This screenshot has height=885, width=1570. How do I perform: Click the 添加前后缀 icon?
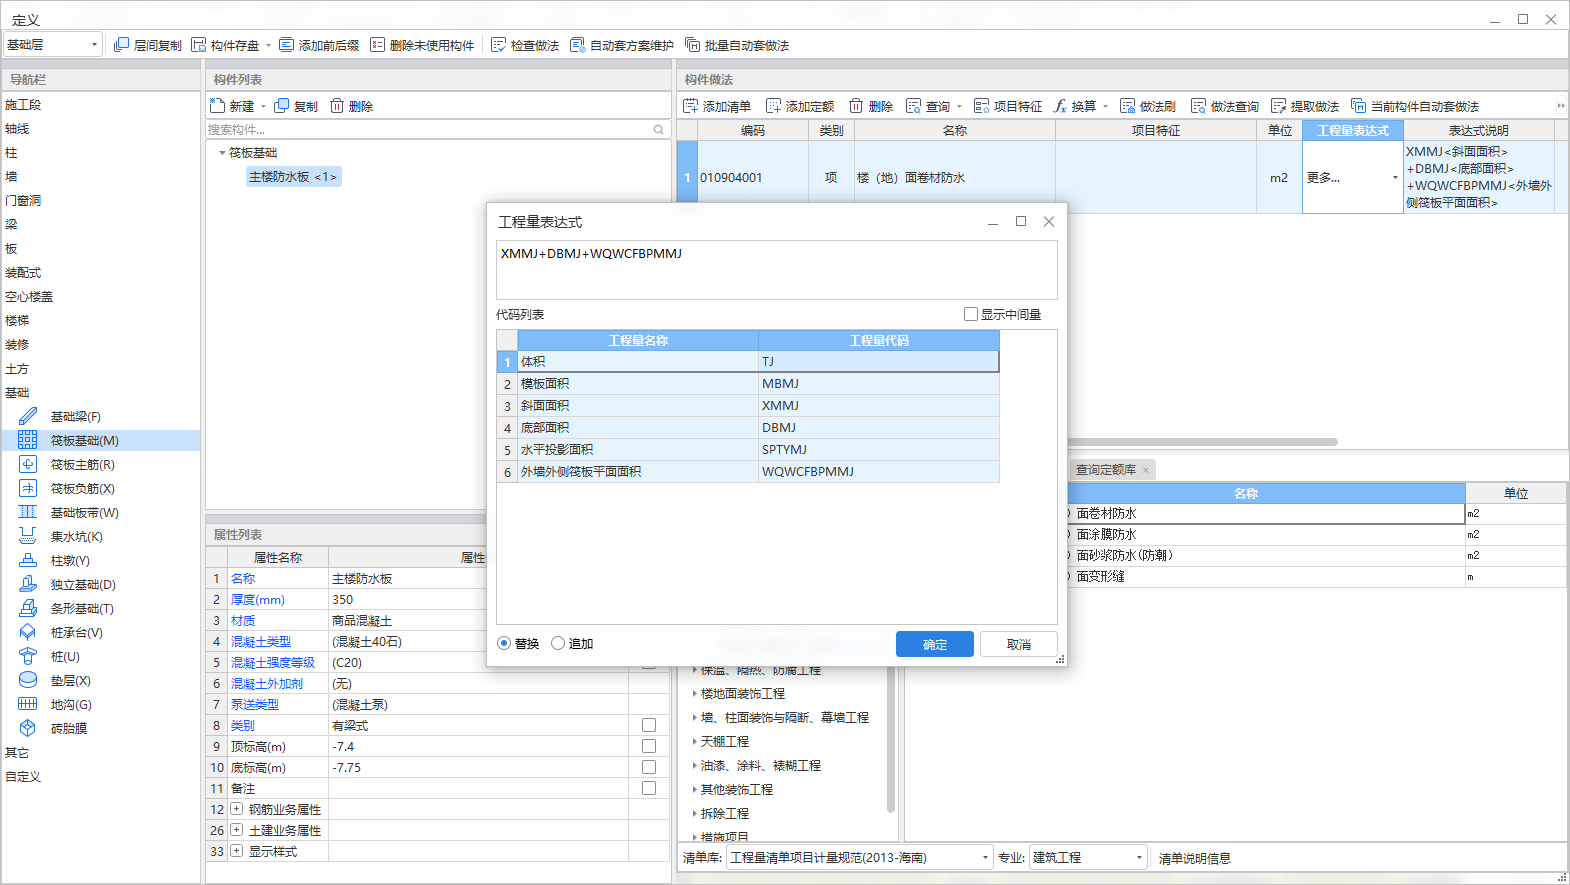click(x=287, y=45)
